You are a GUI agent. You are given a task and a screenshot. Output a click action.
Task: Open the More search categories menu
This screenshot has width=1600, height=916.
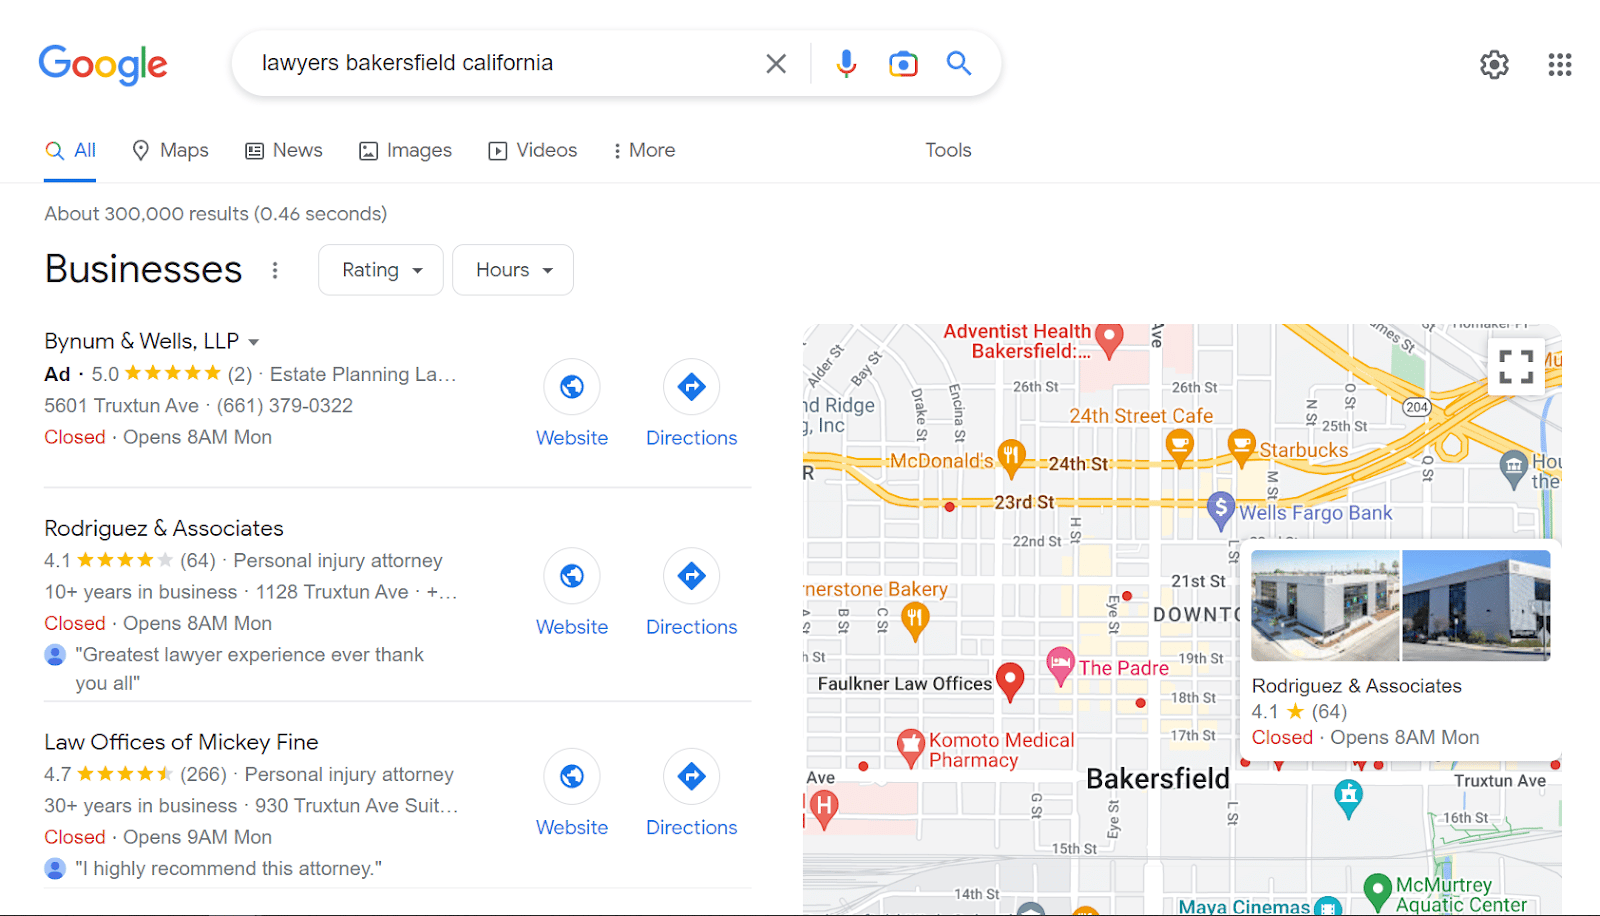644,150
